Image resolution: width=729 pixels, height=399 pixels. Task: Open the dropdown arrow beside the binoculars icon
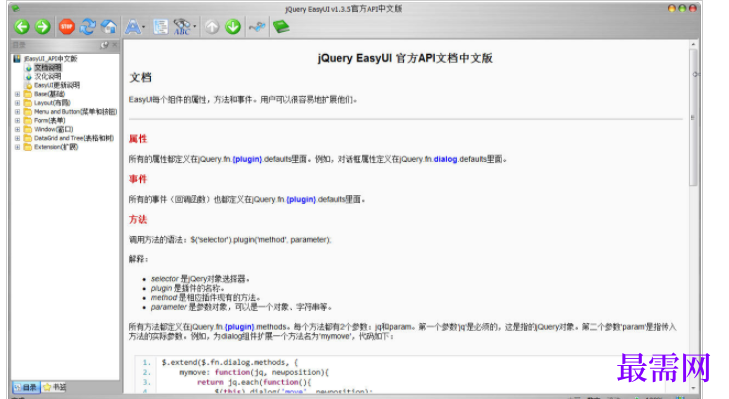click(194, 27)
